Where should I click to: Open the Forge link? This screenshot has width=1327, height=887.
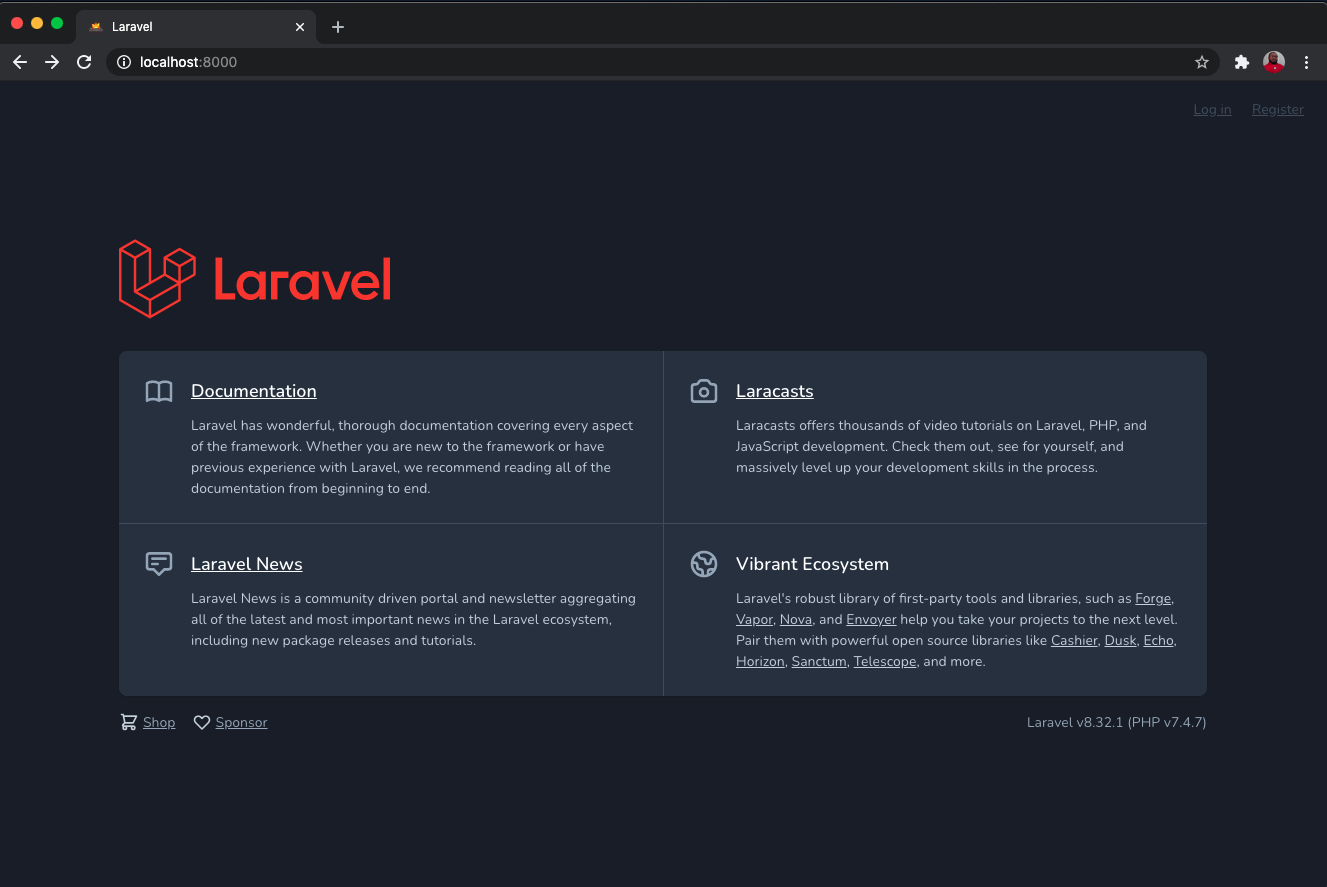pyautogui.click(x=1153, y=598)
